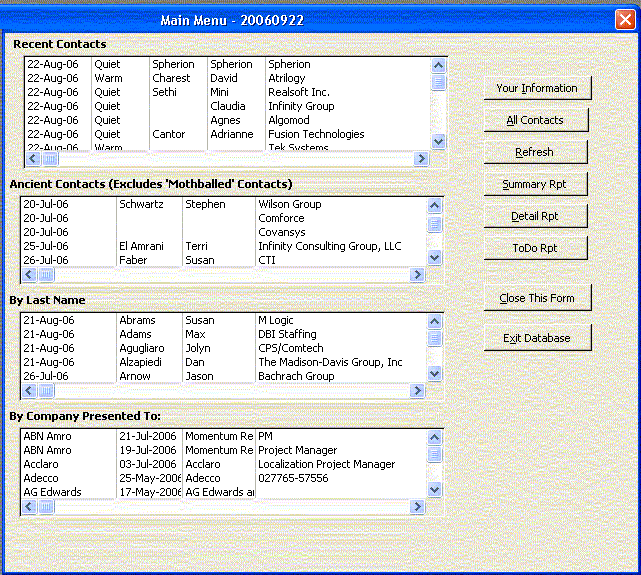This screenshot has width=641, height=575.
Task: Select the Infinity Consulting Group, LLC row
Action: click(x=224, y=246)
